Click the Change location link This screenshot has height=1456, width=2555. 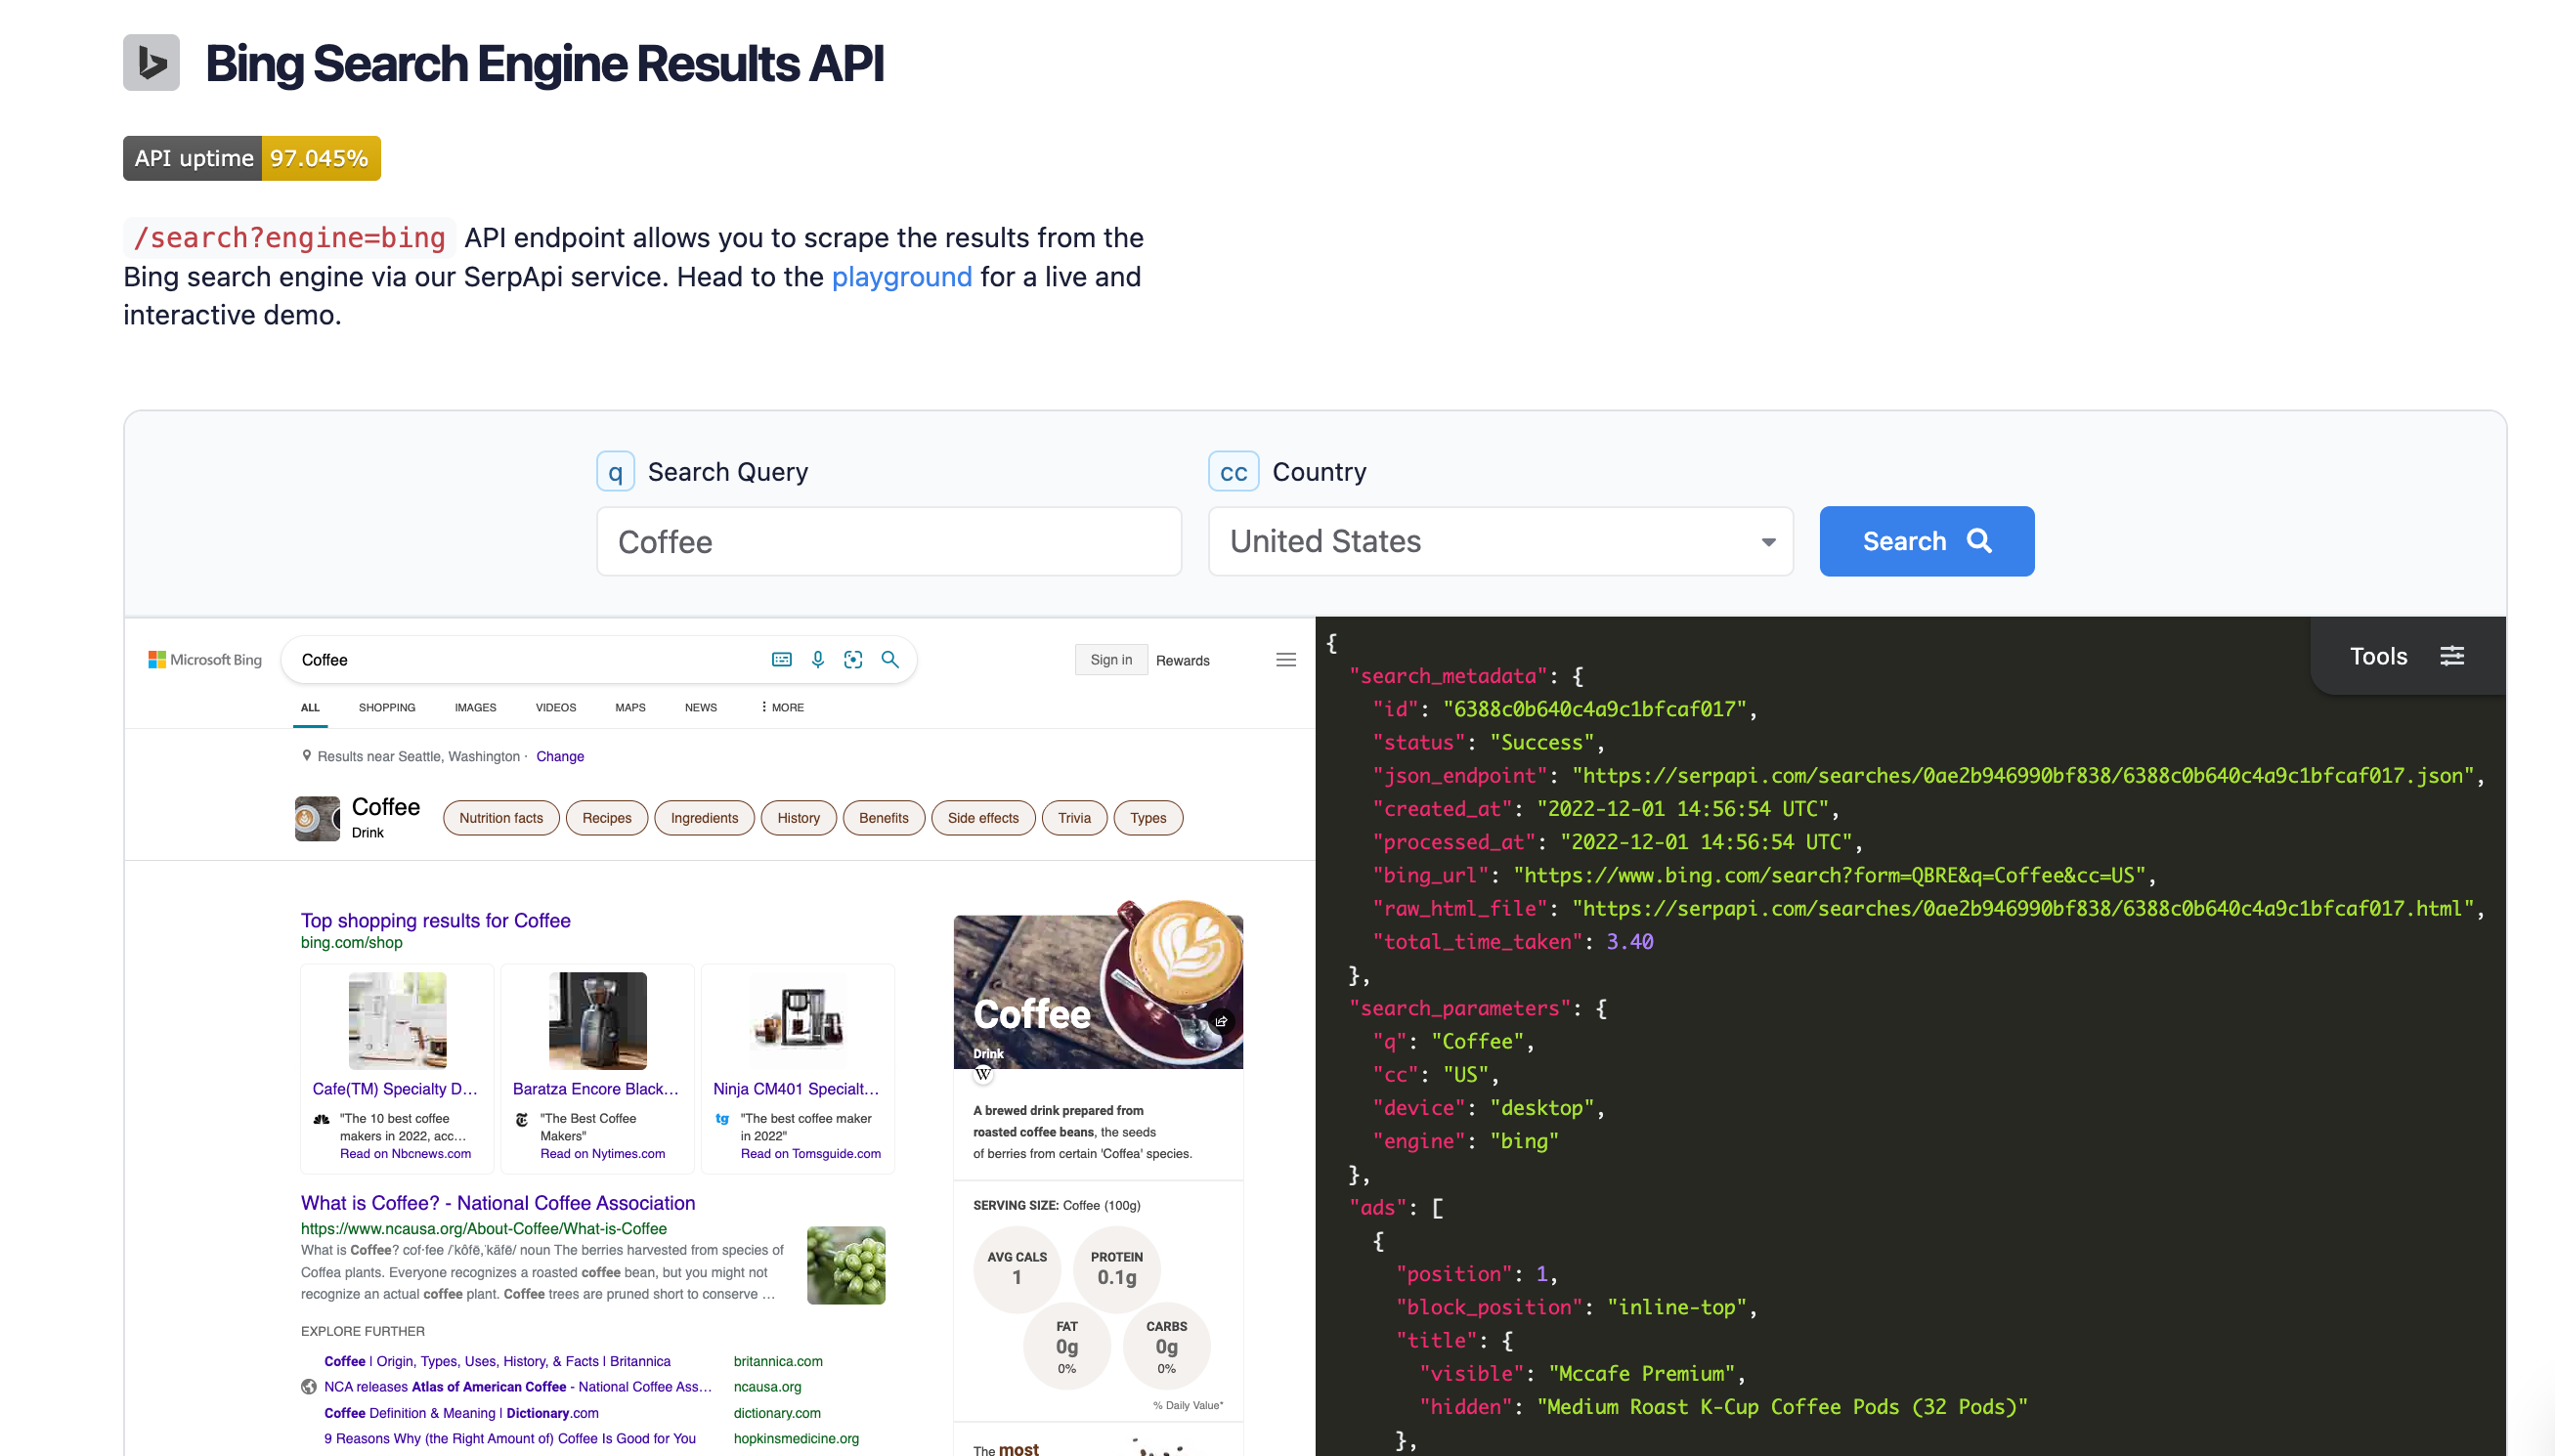tap(559, 756)
